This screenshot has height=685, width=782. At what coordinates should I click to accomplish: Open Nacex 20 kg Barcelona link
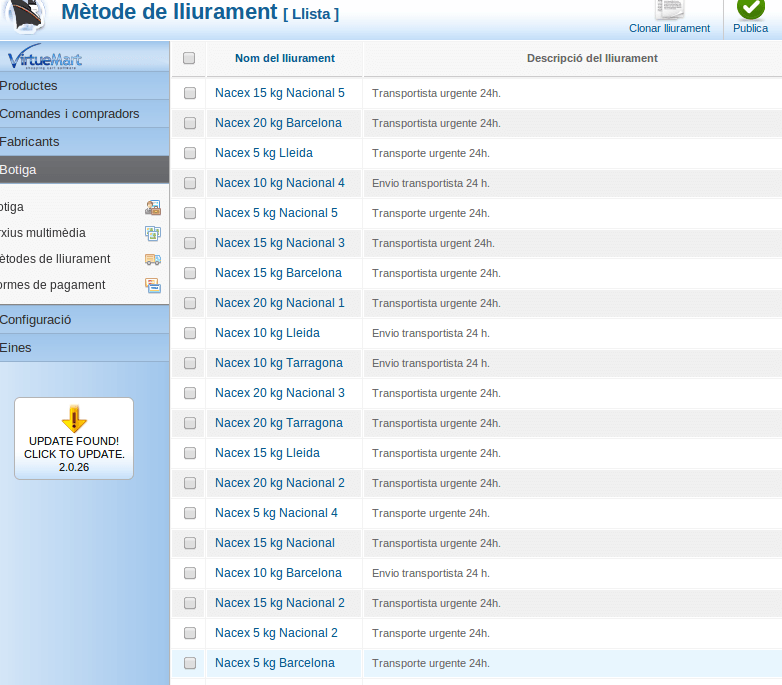[x=278, y=123]
